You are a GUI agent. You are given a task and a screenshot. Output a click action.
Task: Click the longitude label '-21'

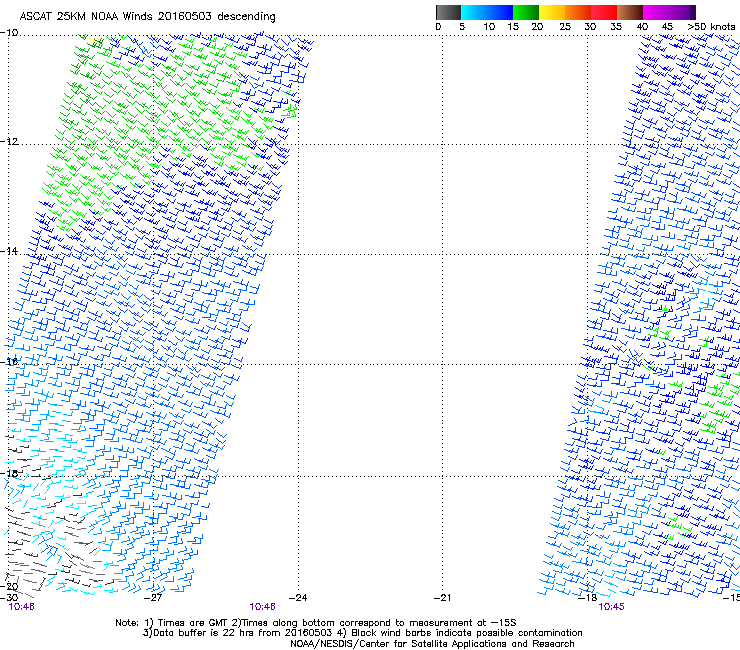coord(442,598)
